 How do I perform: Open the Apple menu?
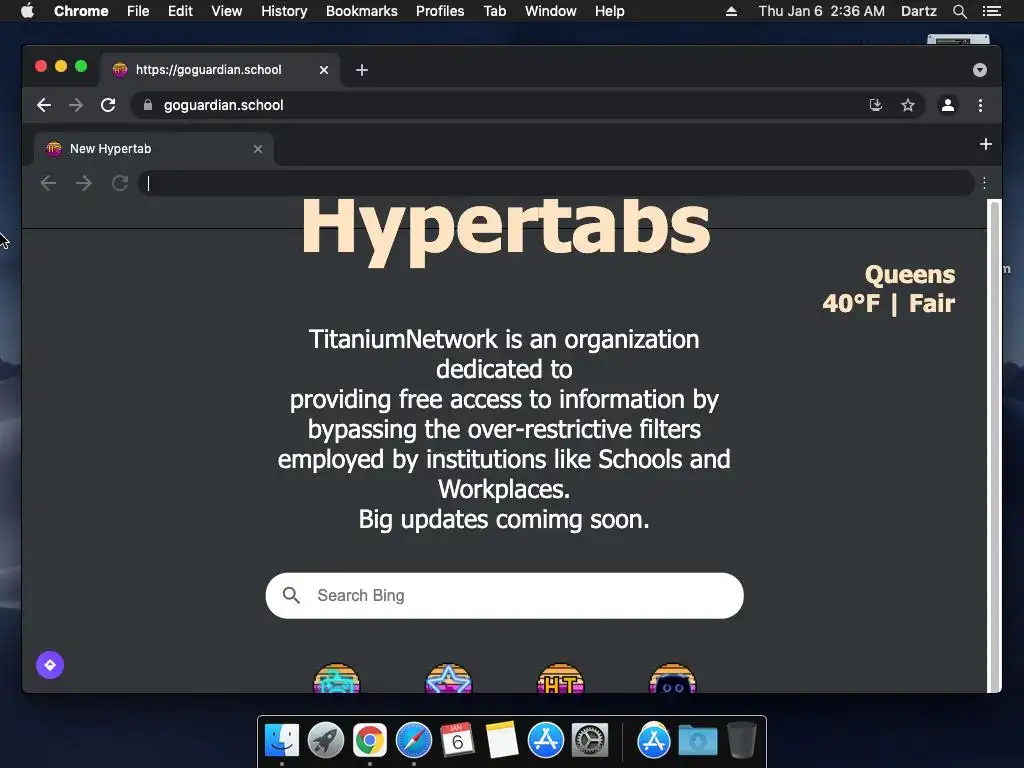point(27,11)
